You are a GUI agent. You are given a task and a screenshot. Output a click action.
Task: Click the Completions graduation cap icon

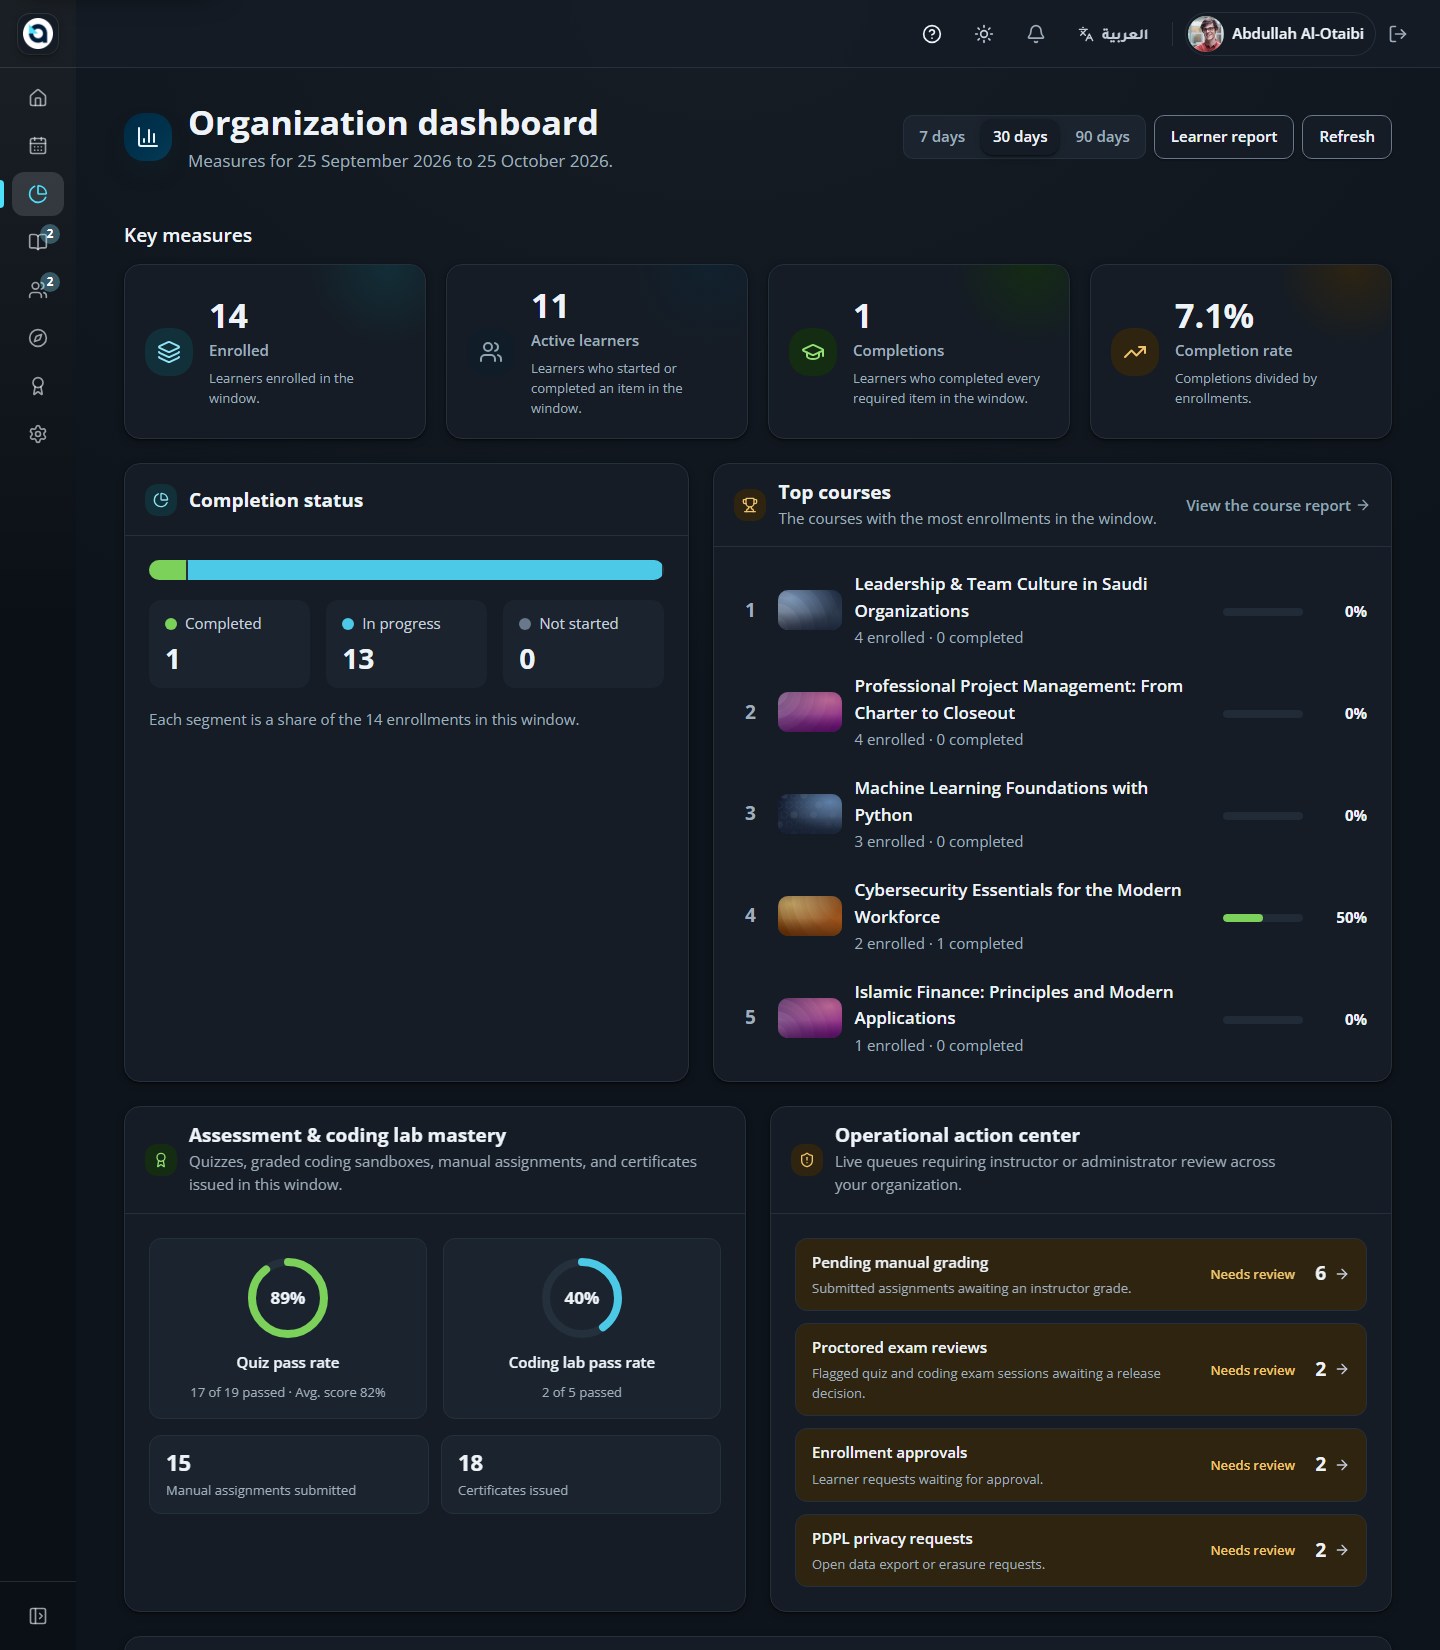point(813,352)
